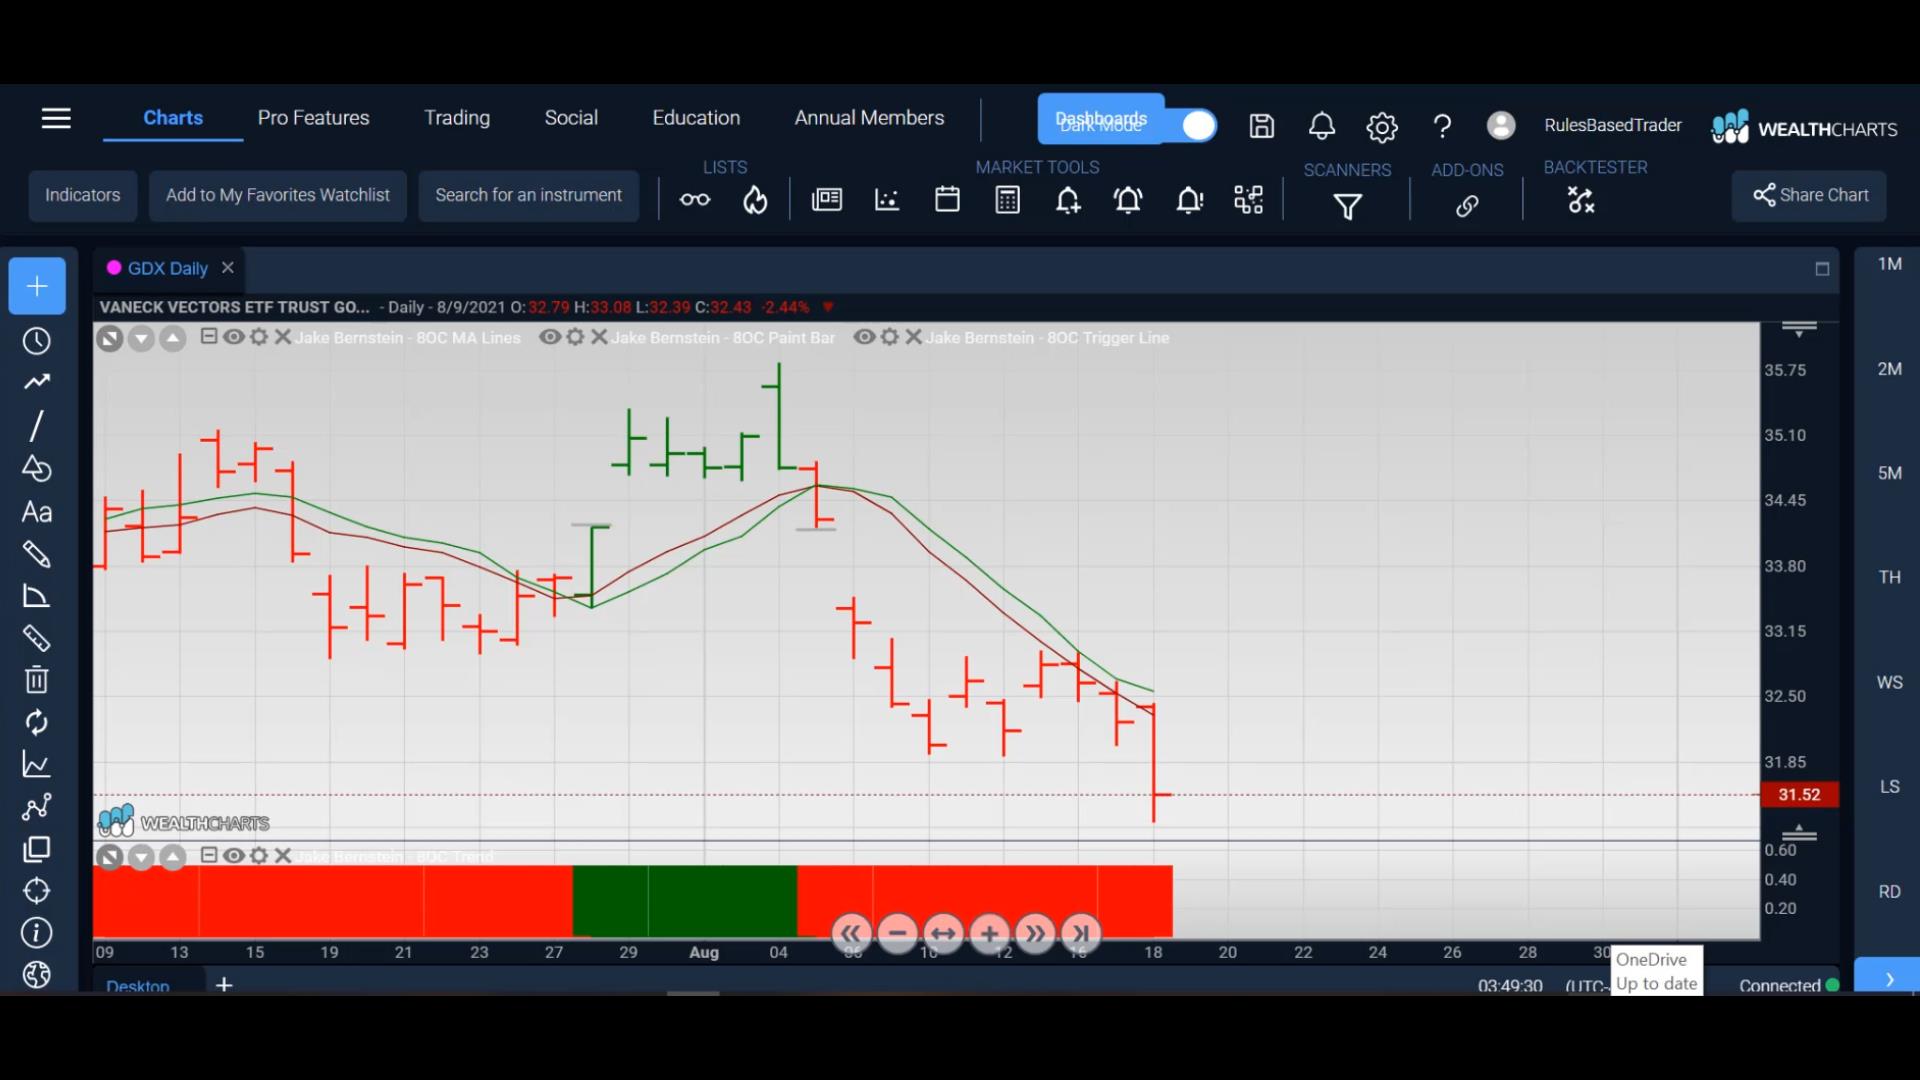Click the refresh chart icon
Image resolution: width=1920 pixels, height=1080 pixels.
pyautogui.click(x=37, y=722)
